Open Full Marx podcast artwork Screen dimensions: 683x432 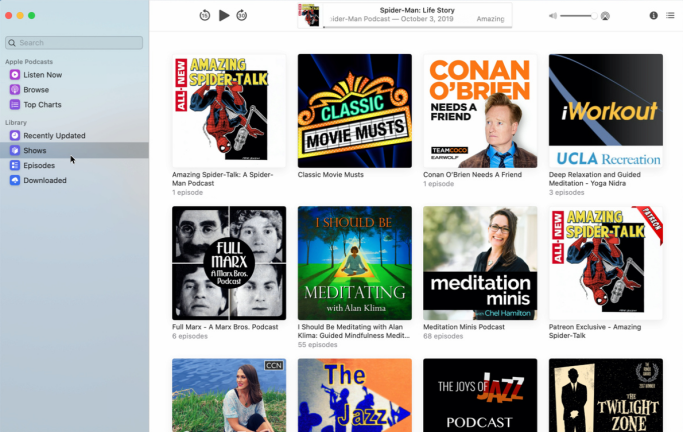point(229,263)
